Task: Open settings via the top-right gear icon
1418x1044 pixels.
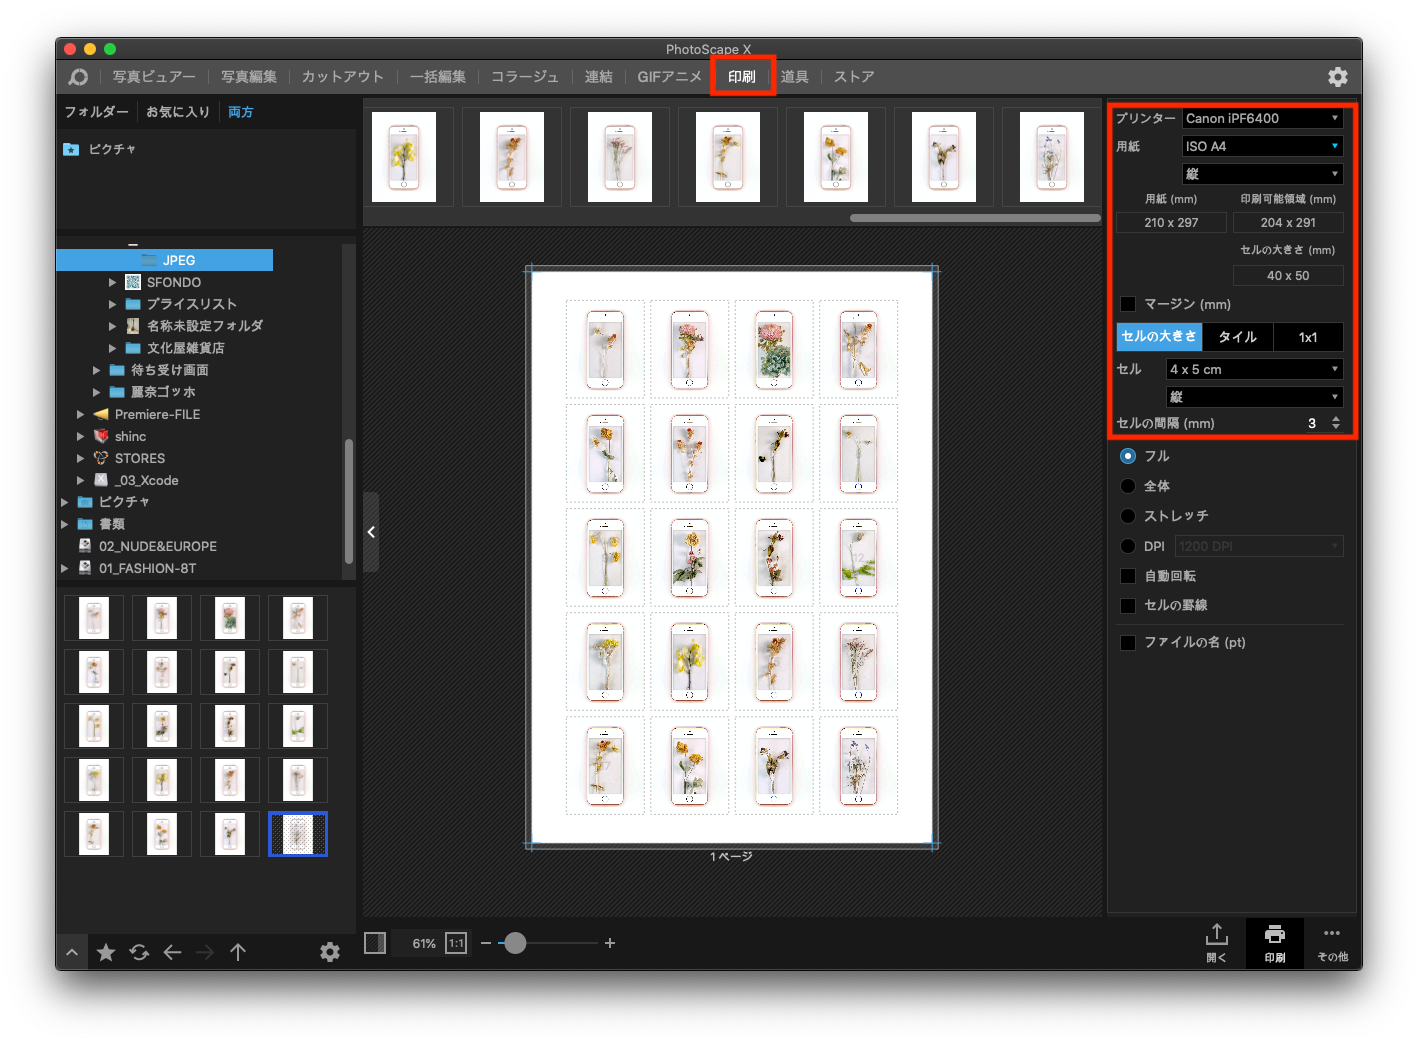Action: point(1337,77)
